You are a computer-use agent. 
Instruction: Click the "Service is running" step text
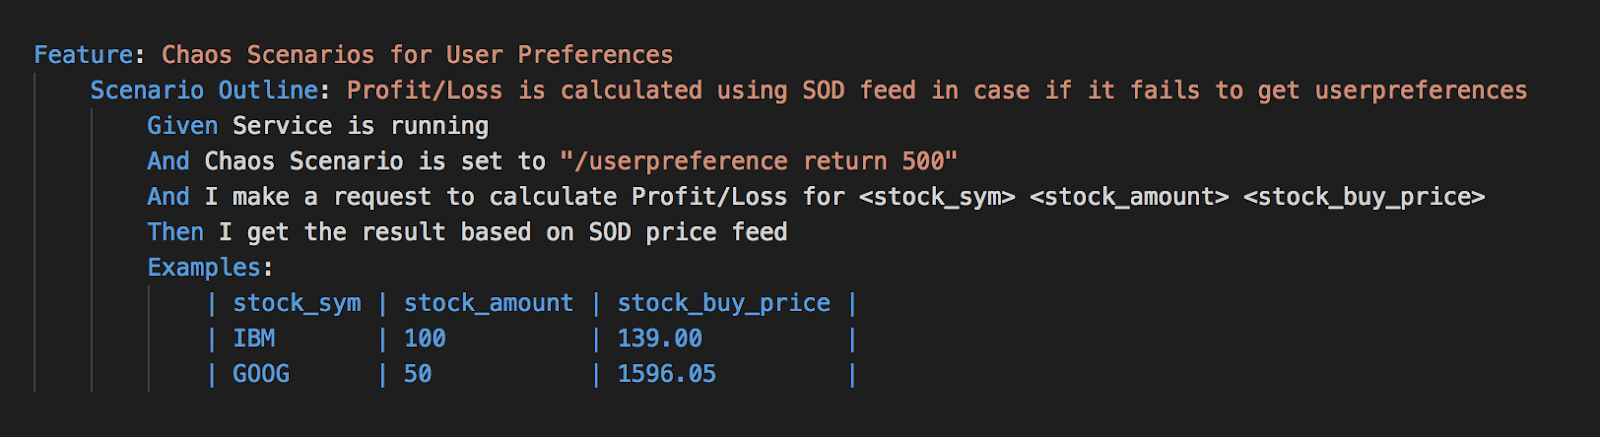tap(360, 126)
